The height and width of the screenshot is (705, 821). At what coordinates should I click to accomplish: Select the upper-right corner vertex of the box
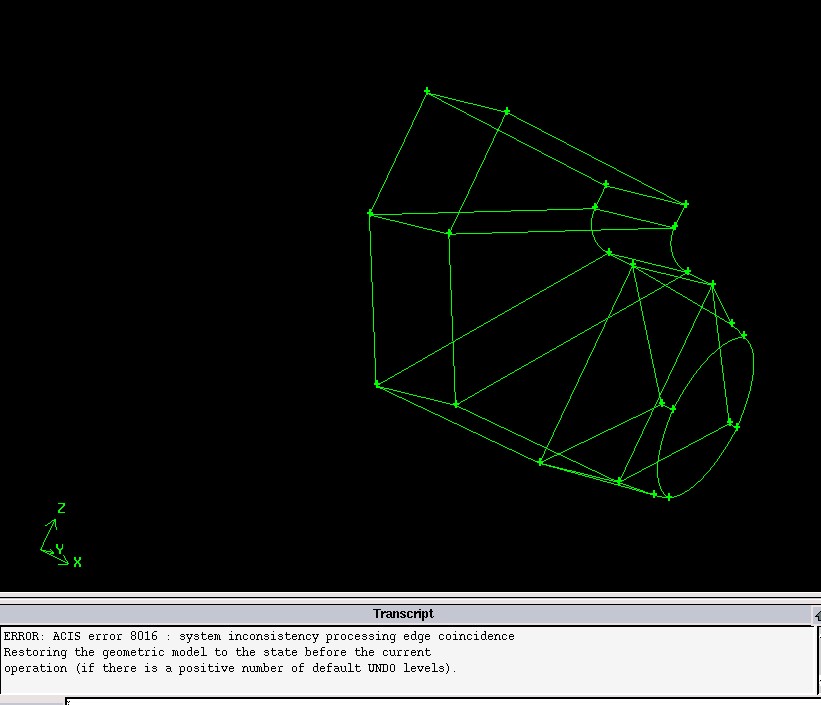tap(686, 204)
